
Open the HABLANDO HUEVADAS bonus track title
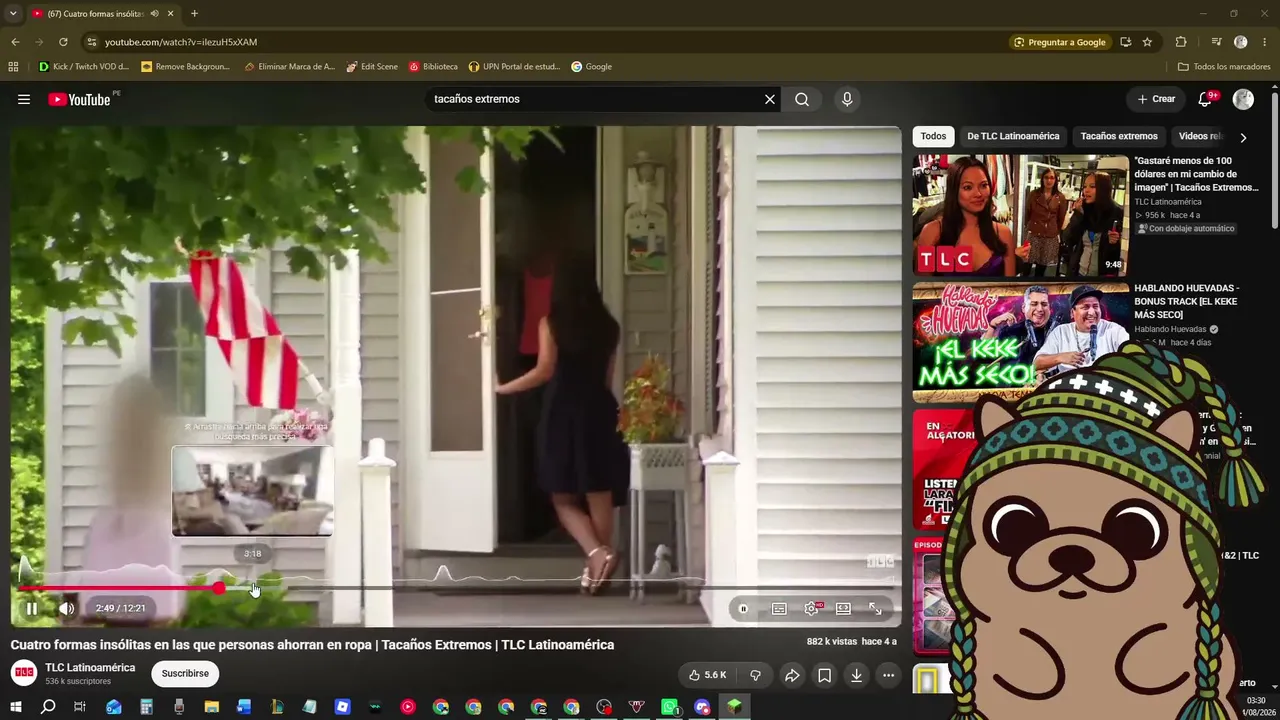point(1186,301)
